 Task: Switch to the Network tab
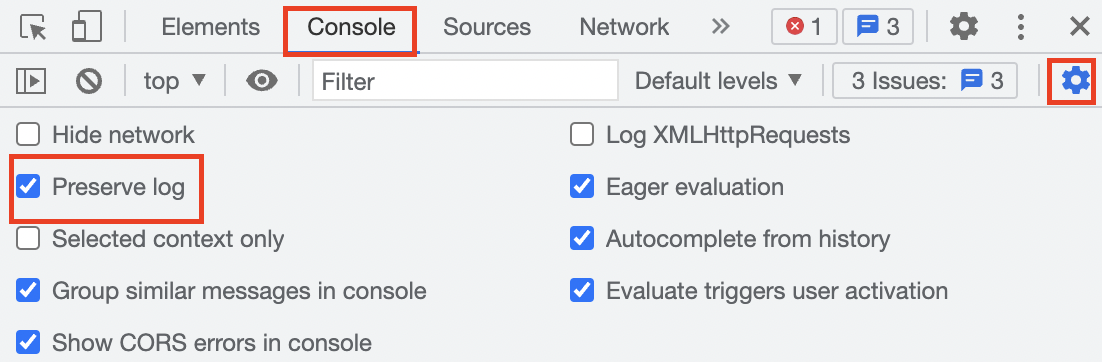[624, 27]
